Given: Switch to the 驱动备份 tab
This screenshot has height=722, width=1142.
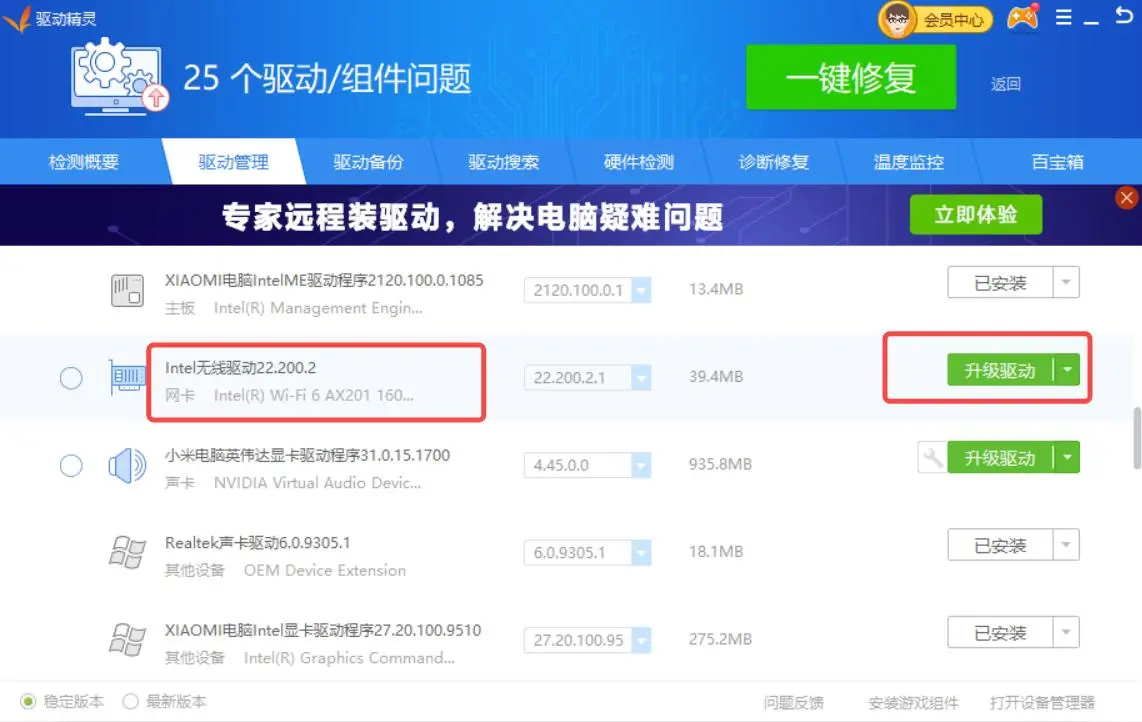Looking at the screenshot, I should coord(368,162).
